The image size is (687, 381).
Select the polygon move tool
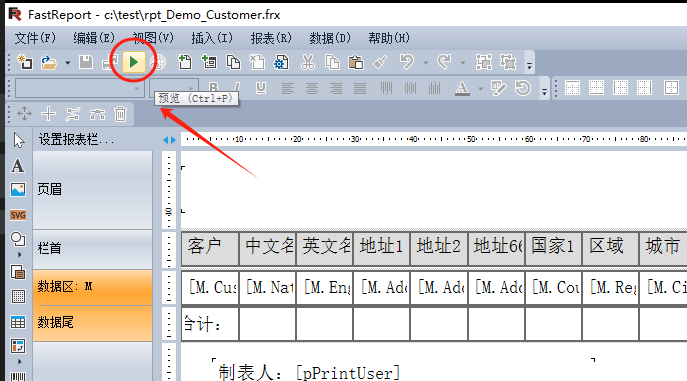[x=25, y=114]
